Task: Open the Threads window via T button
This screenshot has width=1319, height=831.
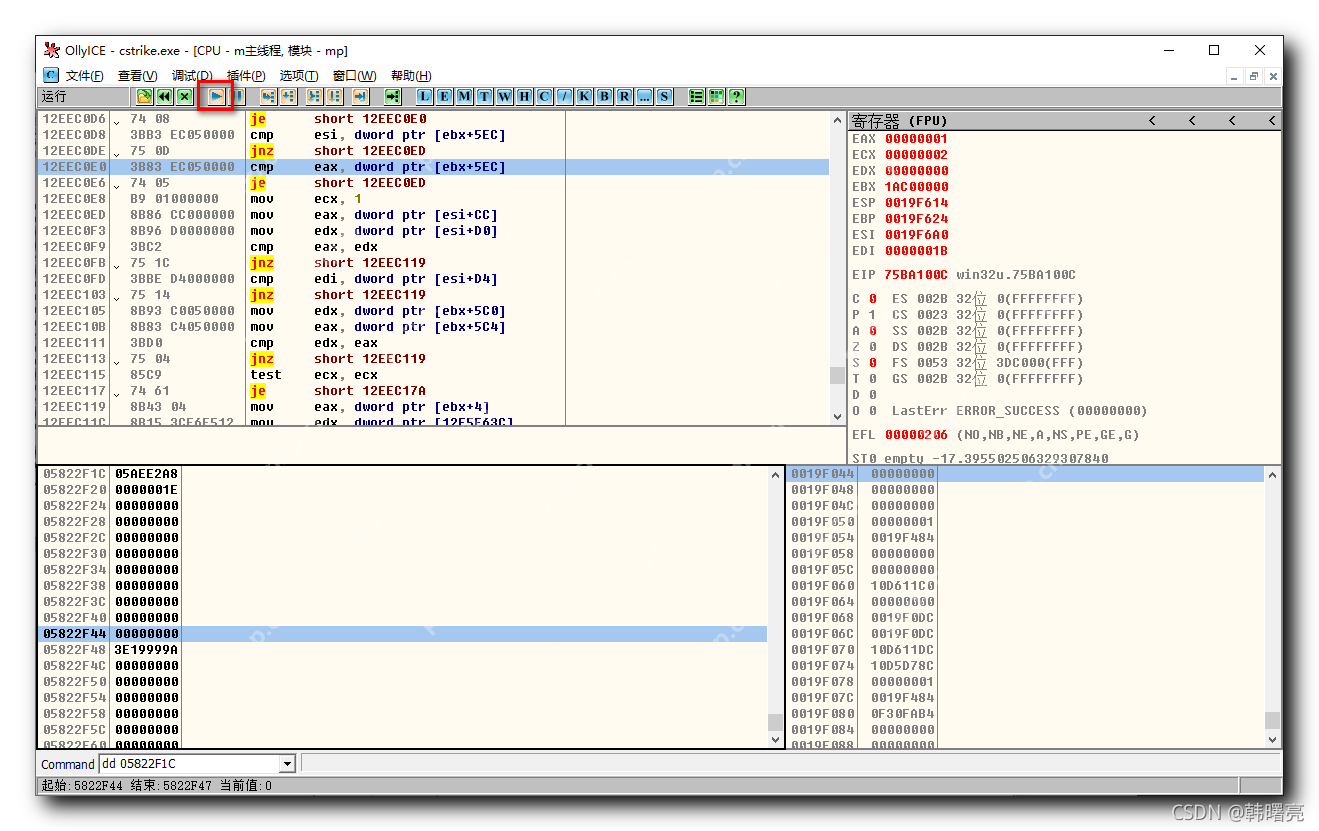Action: 482,96
